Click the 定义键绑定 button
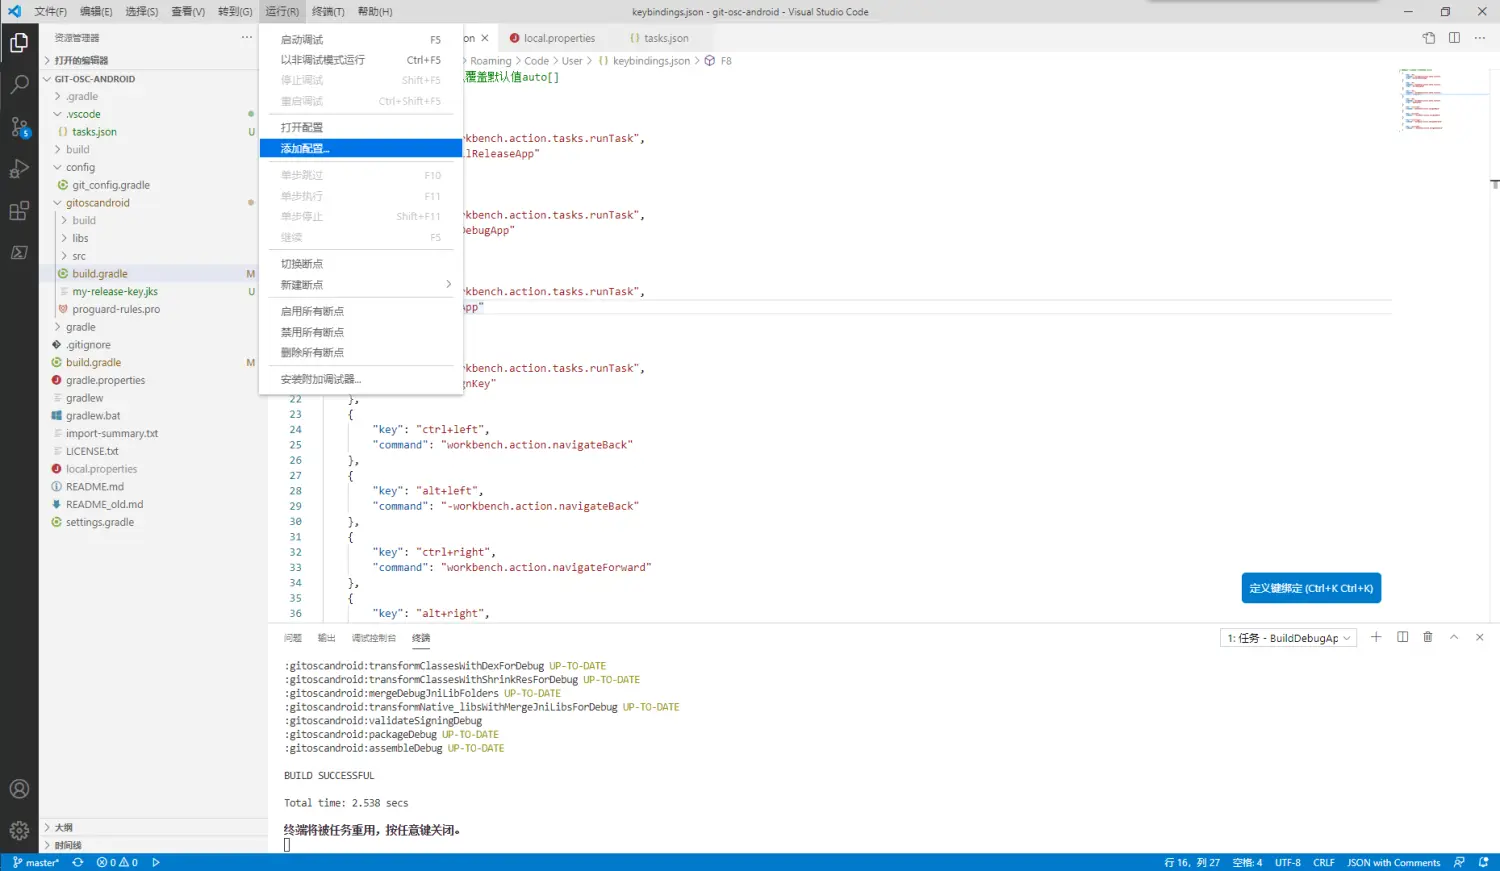This screenshot has width=1500, height=871. click(x=1310, y=588)
